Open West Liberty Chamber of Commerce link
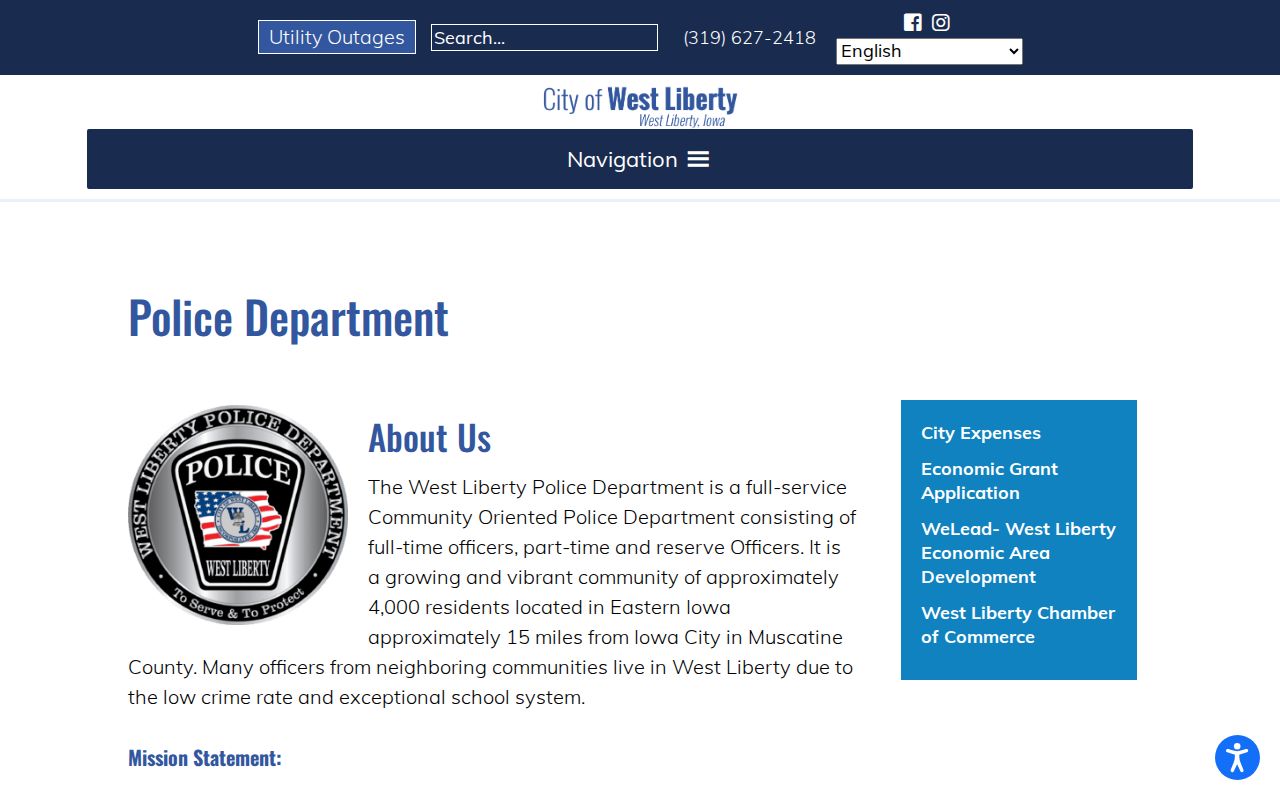1280x800 pixels. pyautogui.click(x=1018, y=625)
